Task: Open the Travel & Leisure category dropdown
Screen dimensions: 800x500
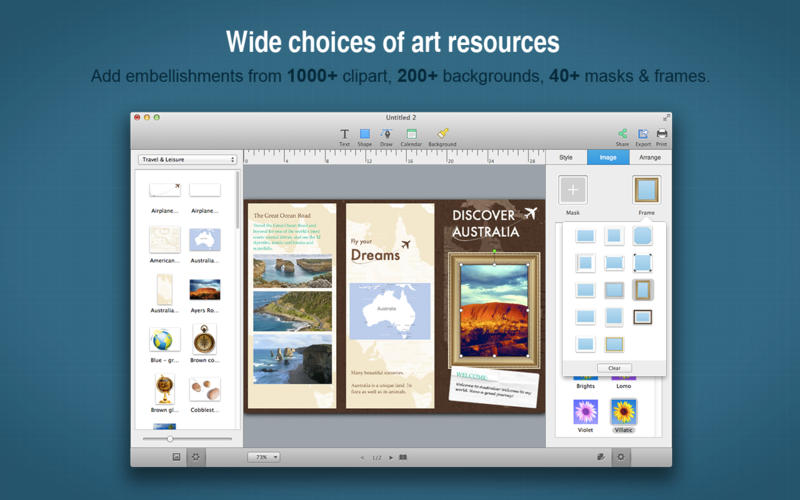Action: (x=187, y=159)
